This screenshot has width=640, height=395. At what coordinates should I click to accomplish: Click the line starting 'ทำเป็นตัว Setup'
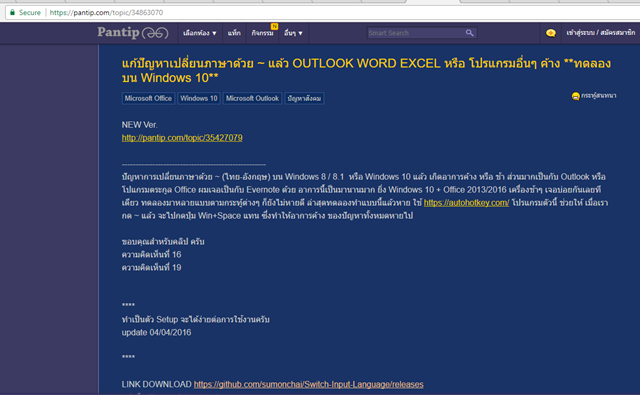(196, 320)
